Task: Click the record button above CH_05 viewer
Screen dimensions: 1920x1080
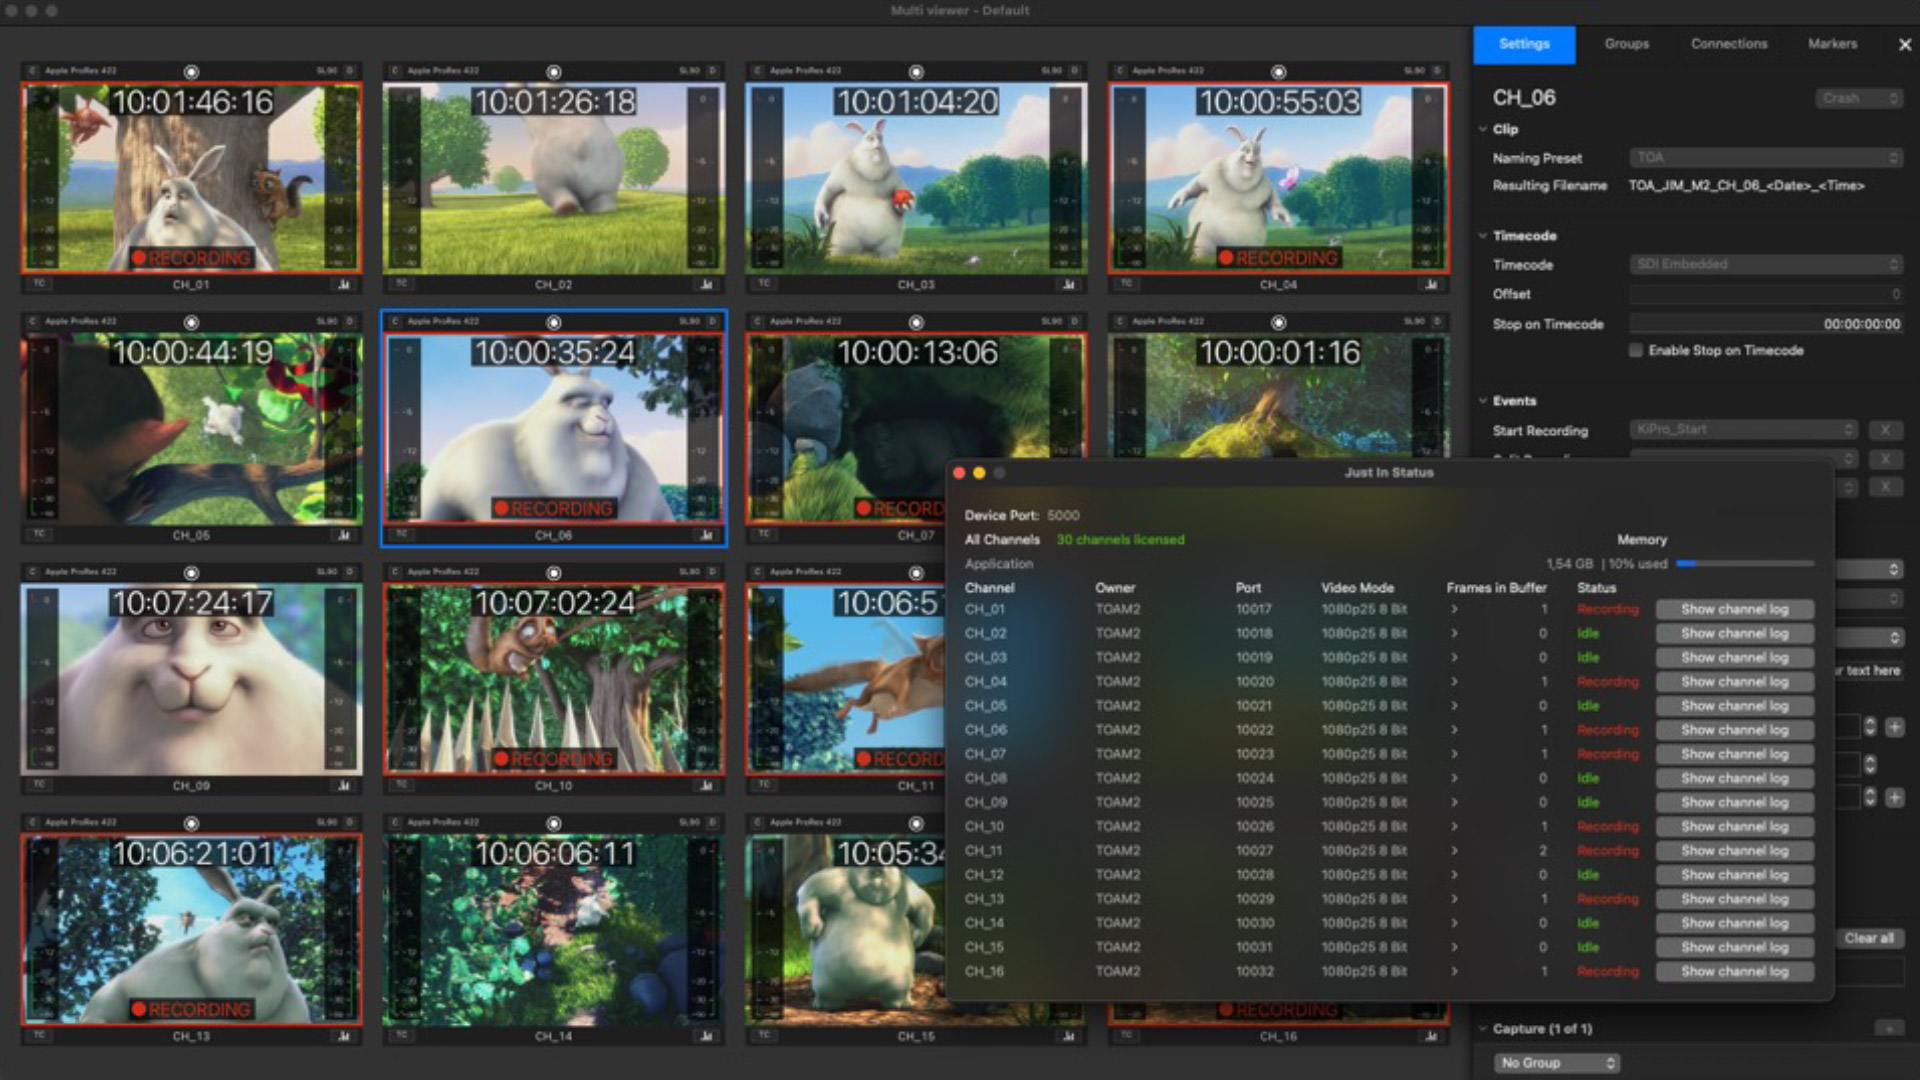Action: tap(191, 323)
